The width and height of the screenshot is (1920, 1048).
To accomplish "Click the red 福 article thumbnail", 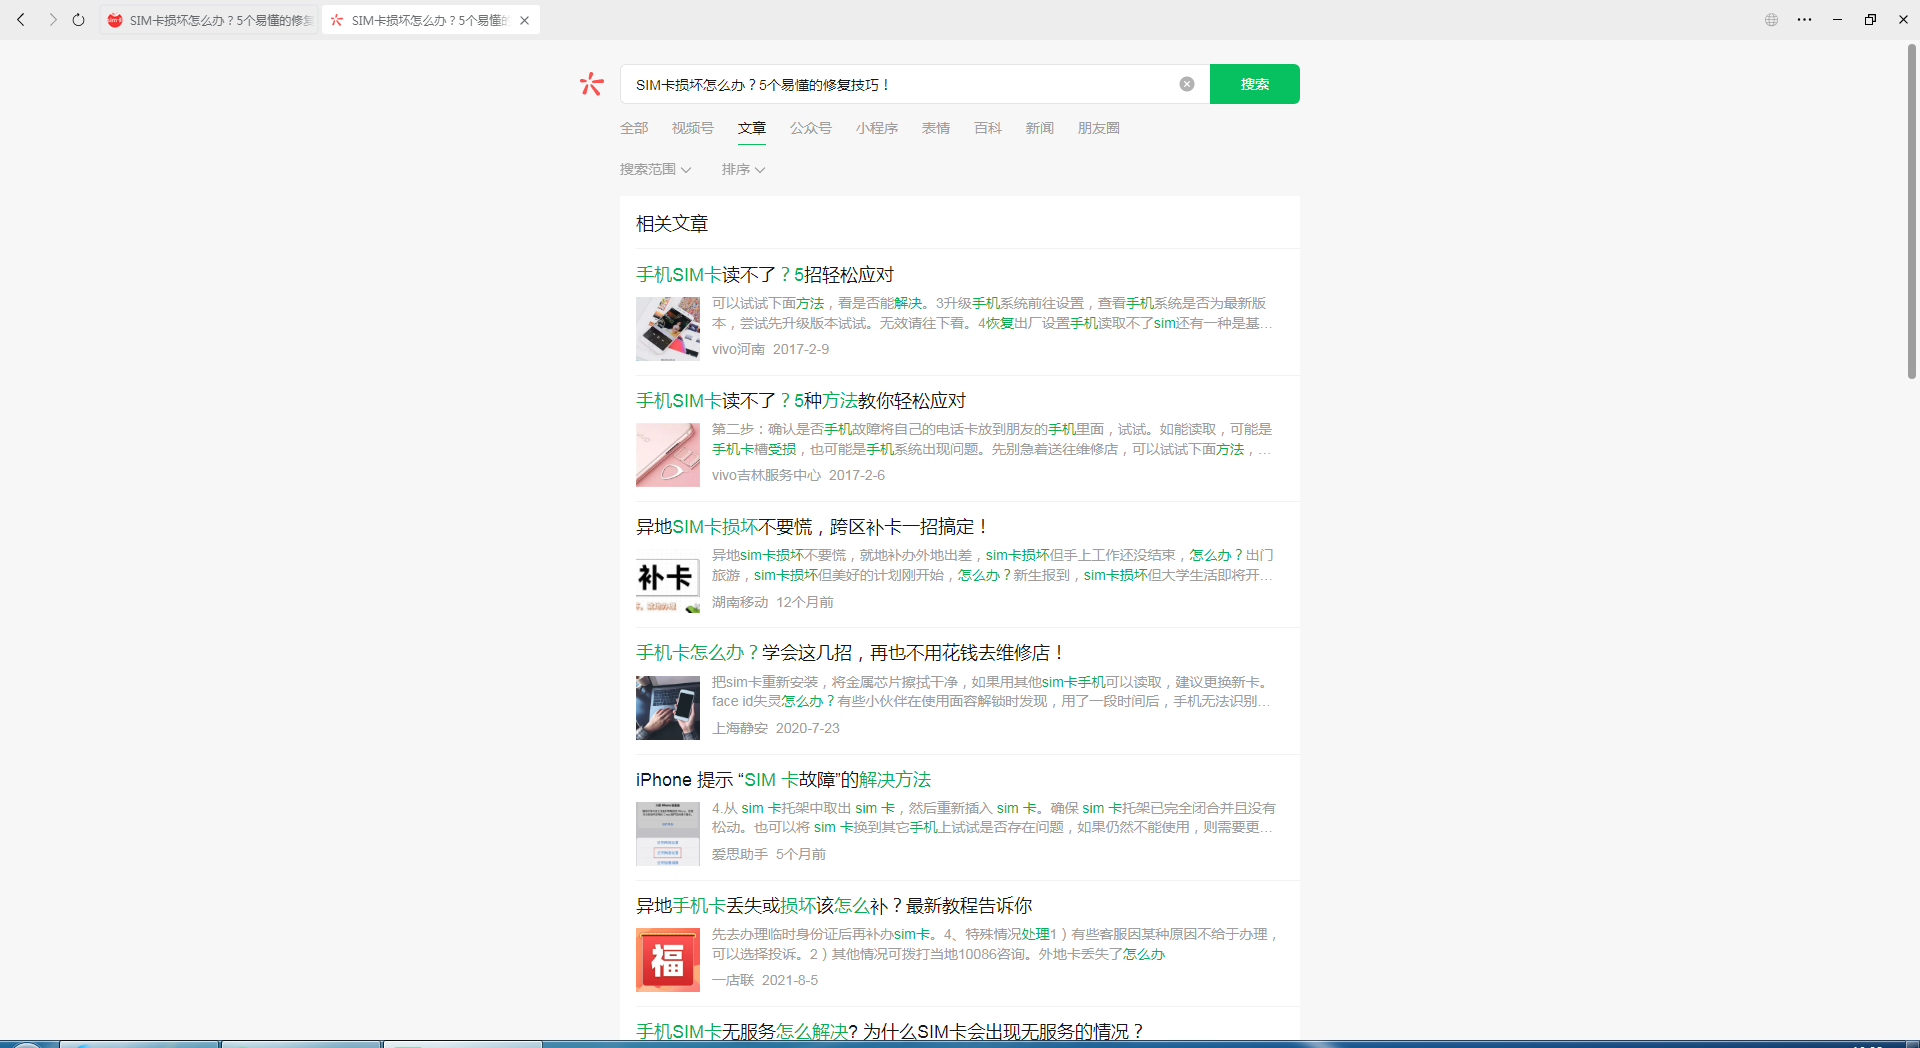I will (668, 960).
